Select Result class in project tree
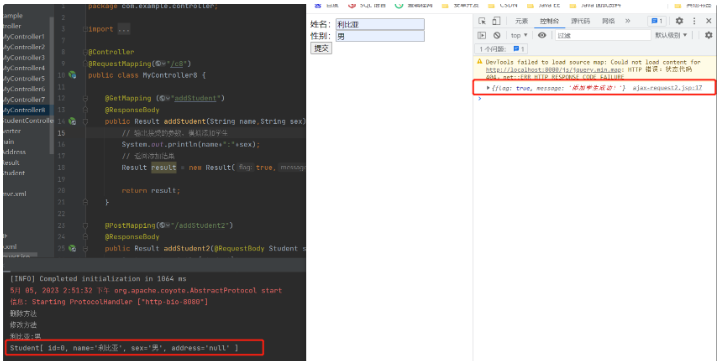The height and width of the screenshot is (361, 720). (x=11, y=163)
